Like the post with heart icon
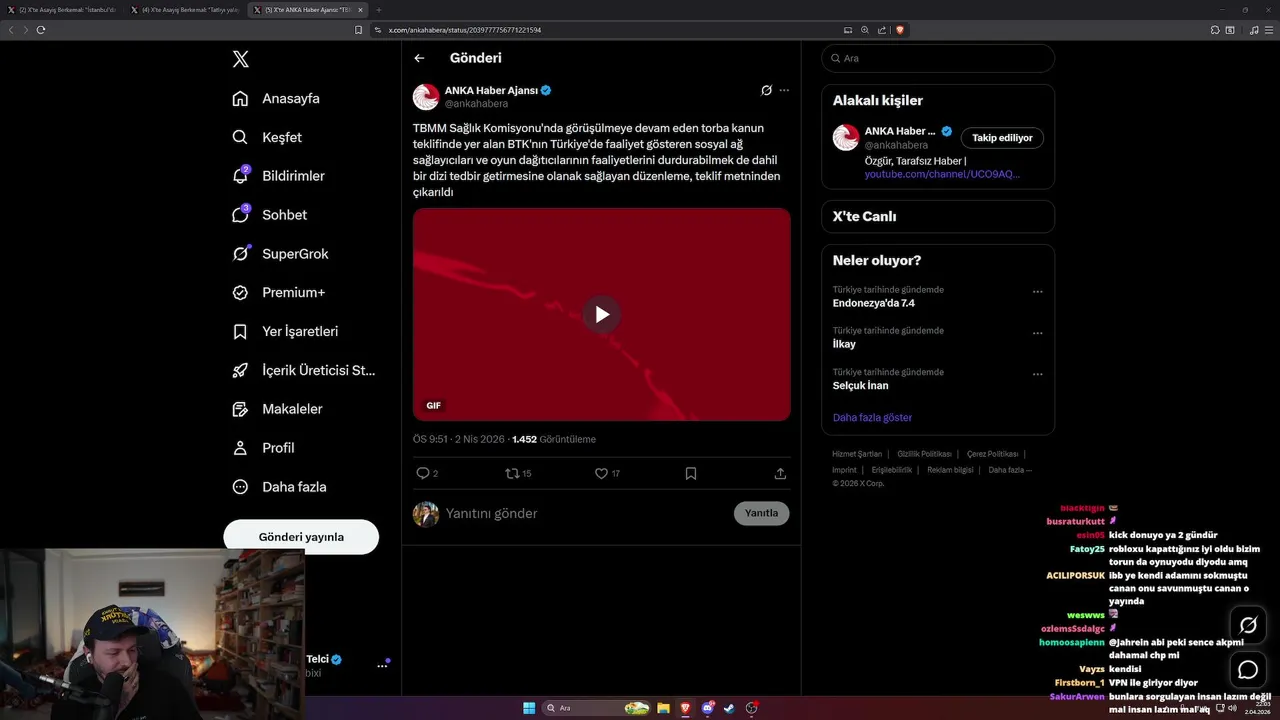This screenshot has width=1280, height=720. (601, 473)
